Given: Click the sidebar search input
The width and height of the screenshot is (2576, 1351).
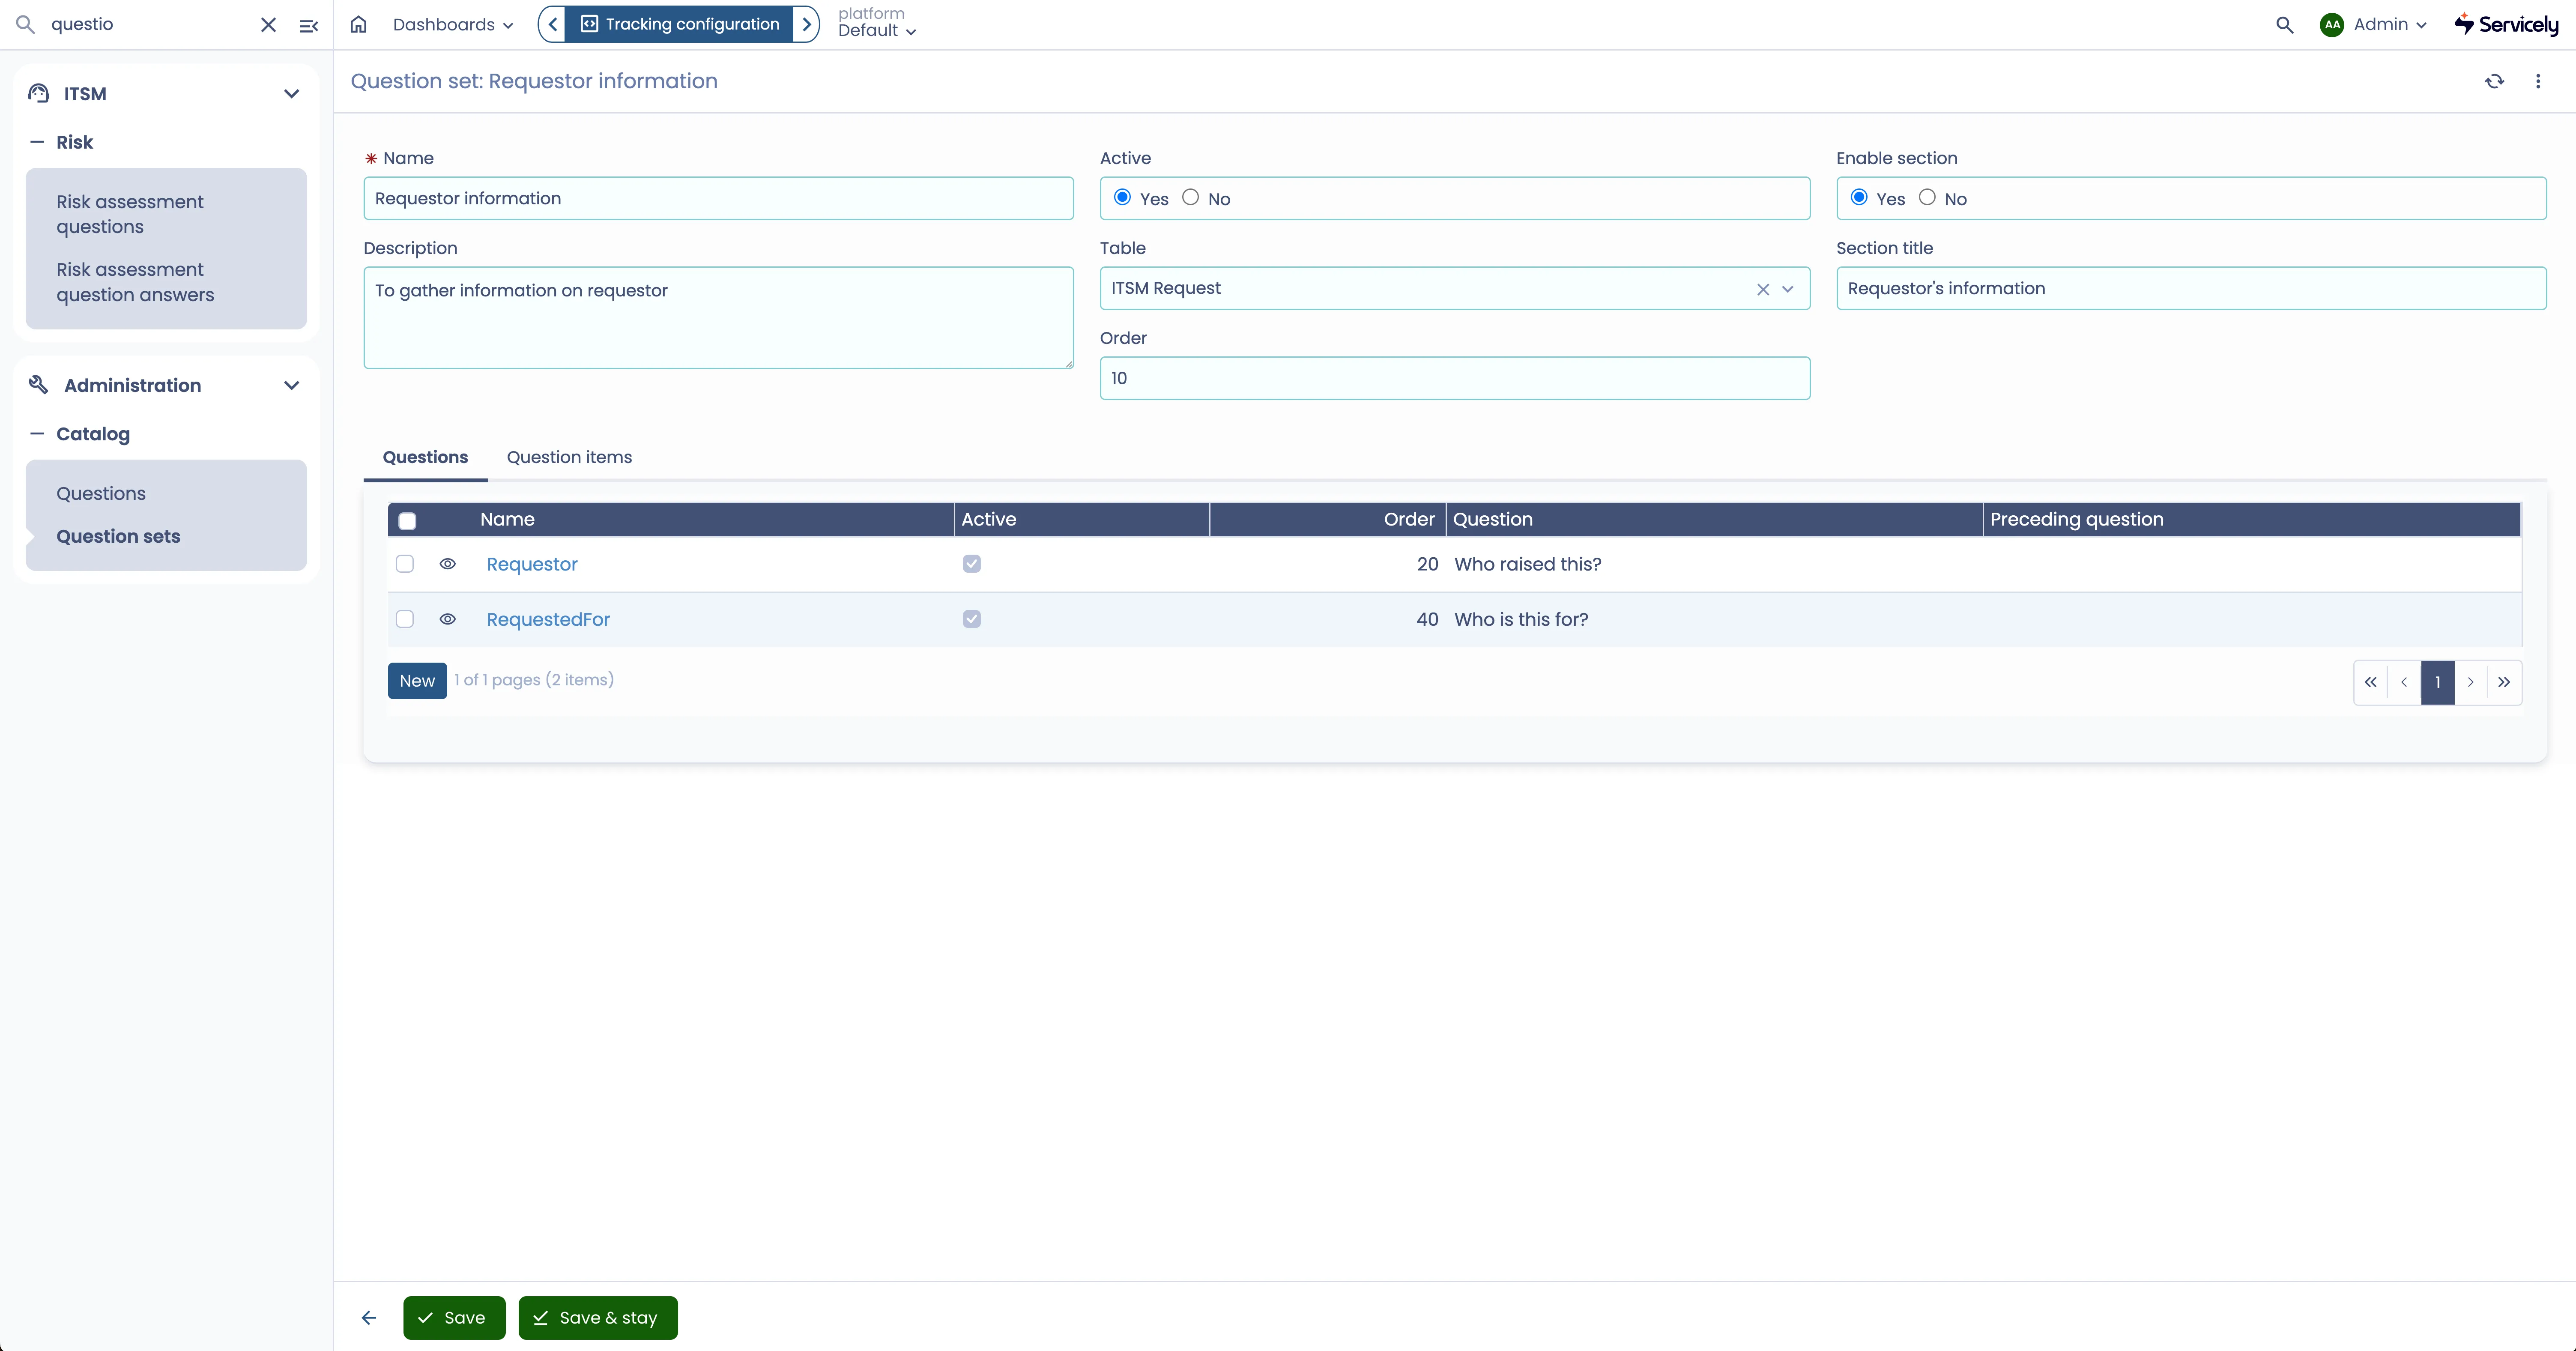Looking at the screenshot, I should click(x=150, y=25).
